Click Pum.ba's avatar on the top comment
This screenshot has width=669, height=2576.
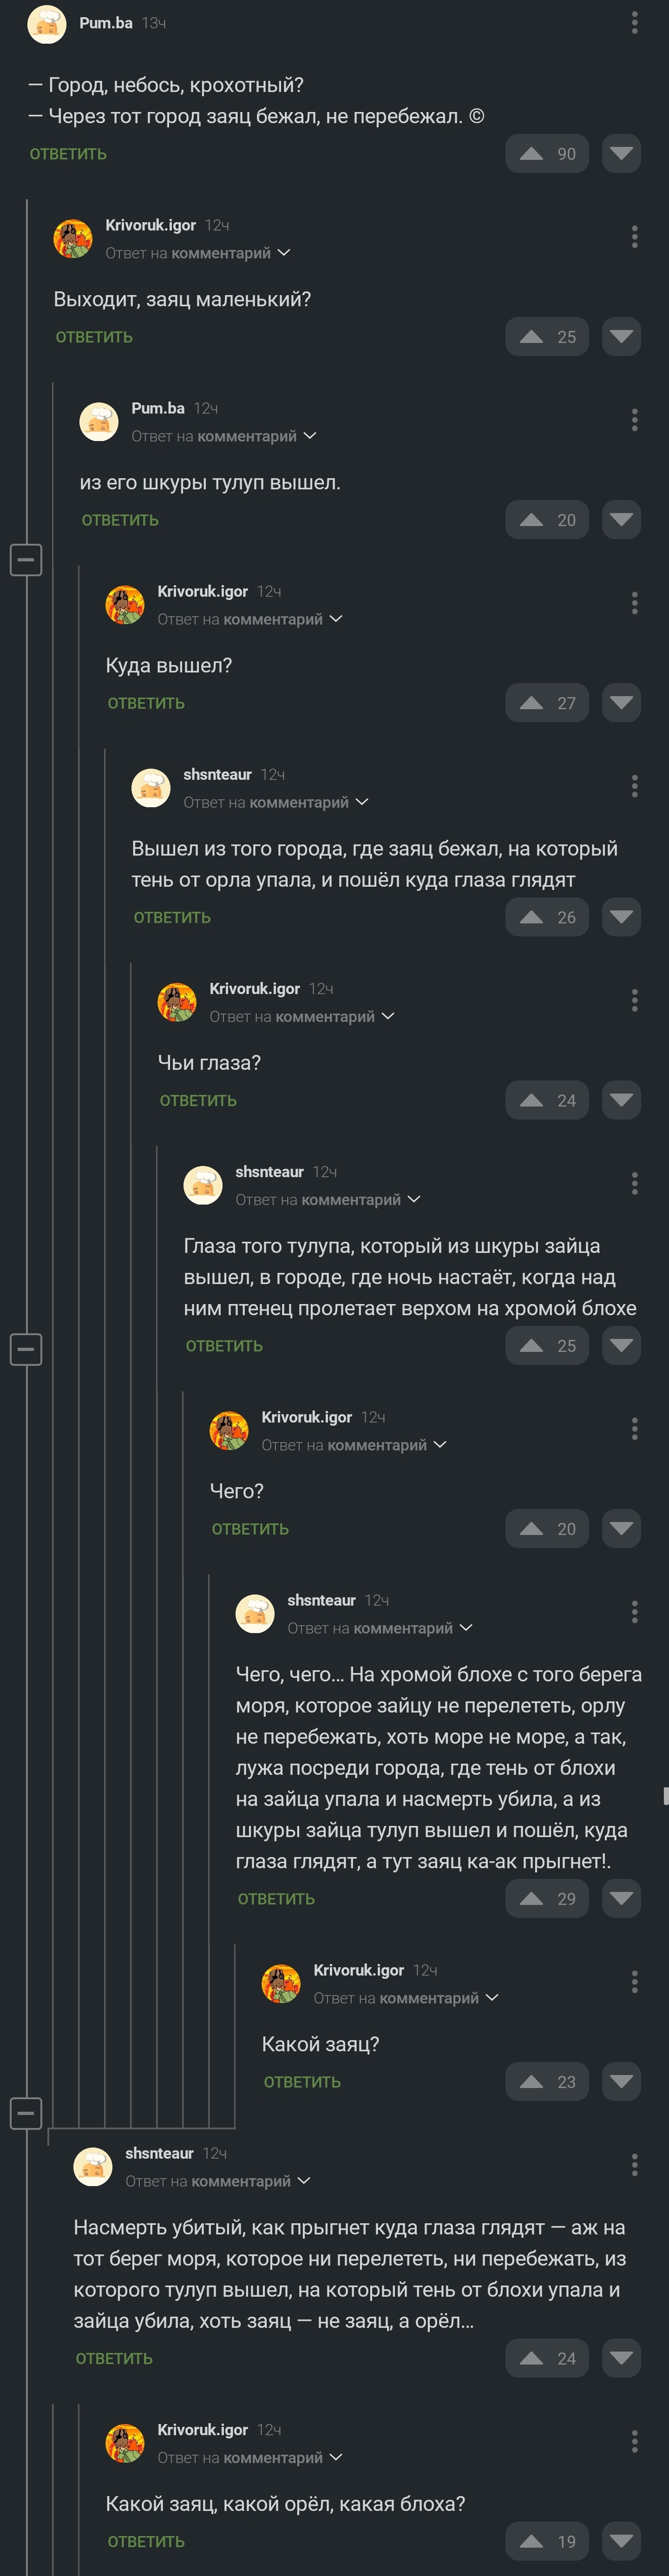pos(46,24)
